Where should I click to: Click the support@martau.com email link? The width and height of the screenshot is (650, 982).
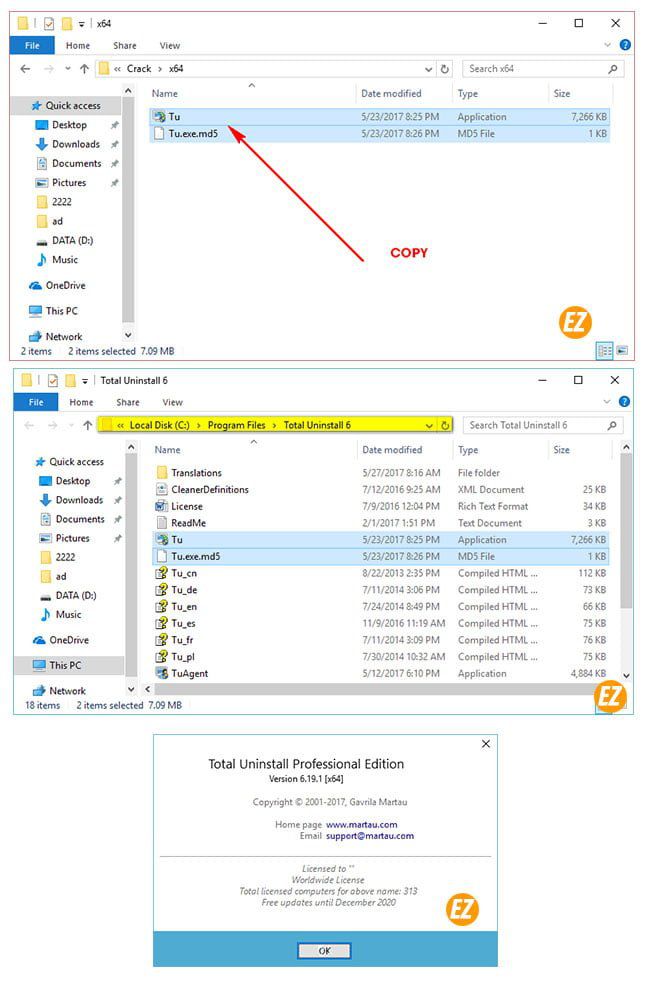pos(369,836)
